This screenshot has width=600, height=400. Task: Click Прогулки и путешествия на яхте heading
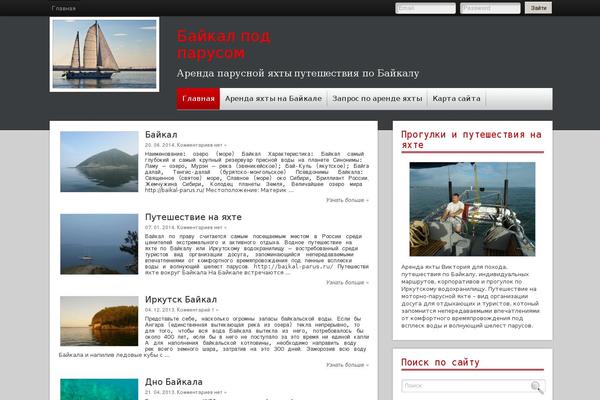[x=471, y=140]
